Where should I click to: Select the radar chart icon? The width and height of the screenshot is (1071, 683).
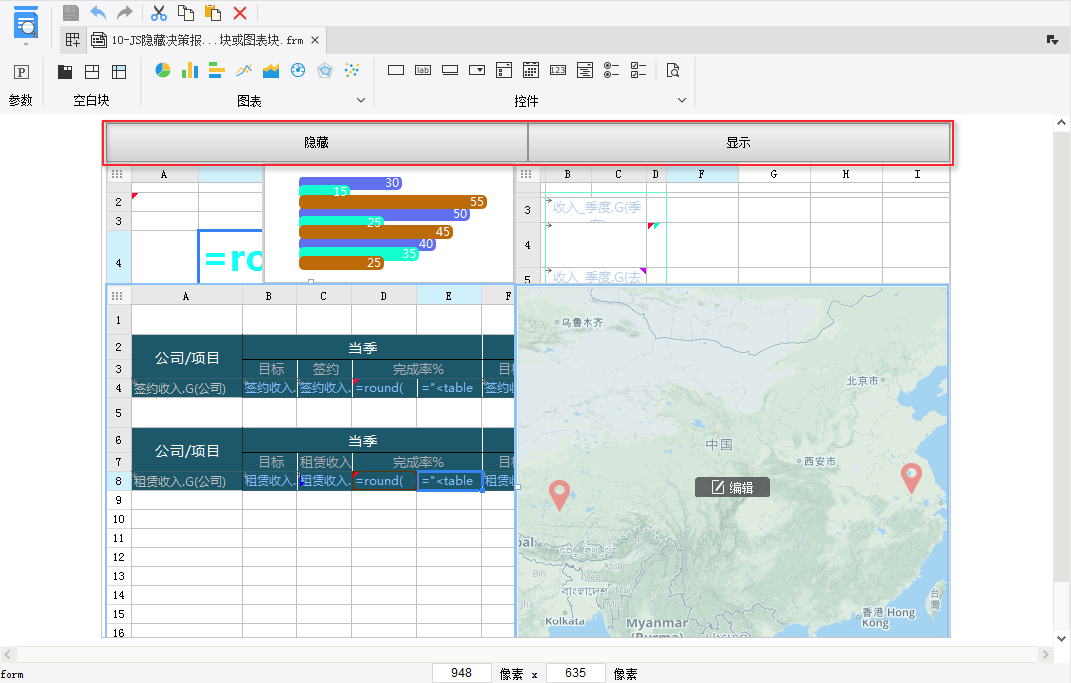324,70
